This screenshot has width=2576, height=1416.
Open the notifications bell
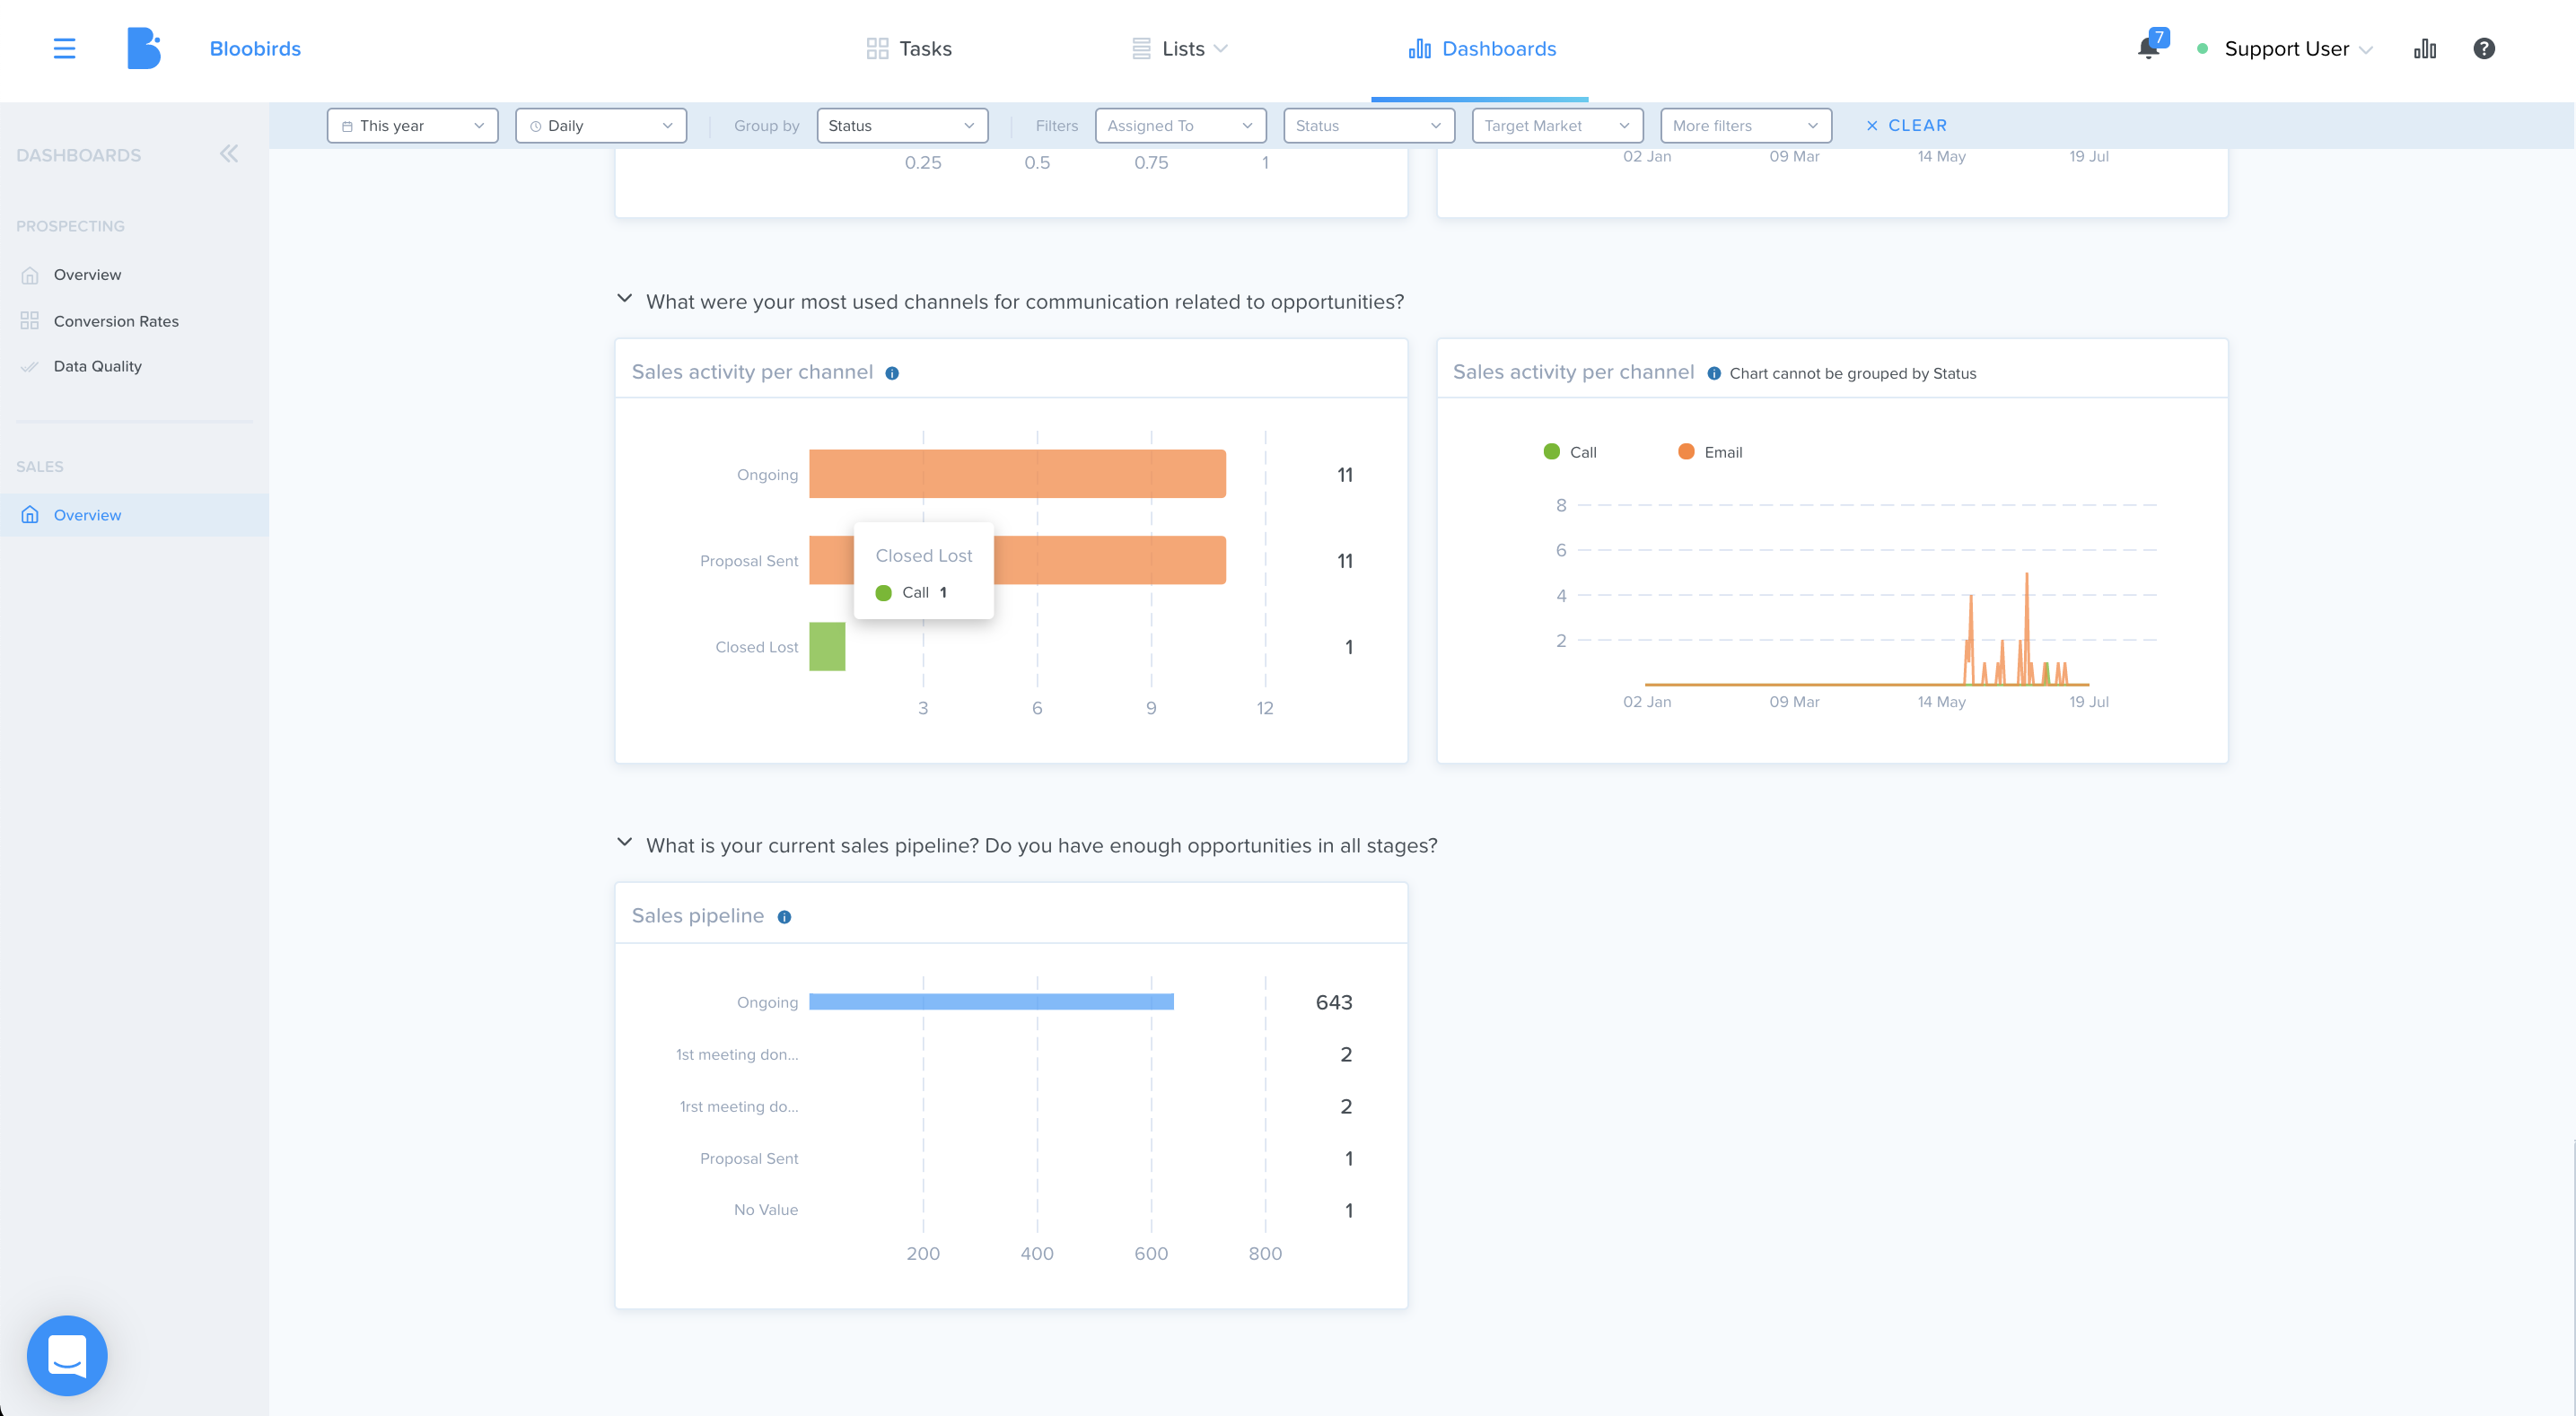(2147, 48)
